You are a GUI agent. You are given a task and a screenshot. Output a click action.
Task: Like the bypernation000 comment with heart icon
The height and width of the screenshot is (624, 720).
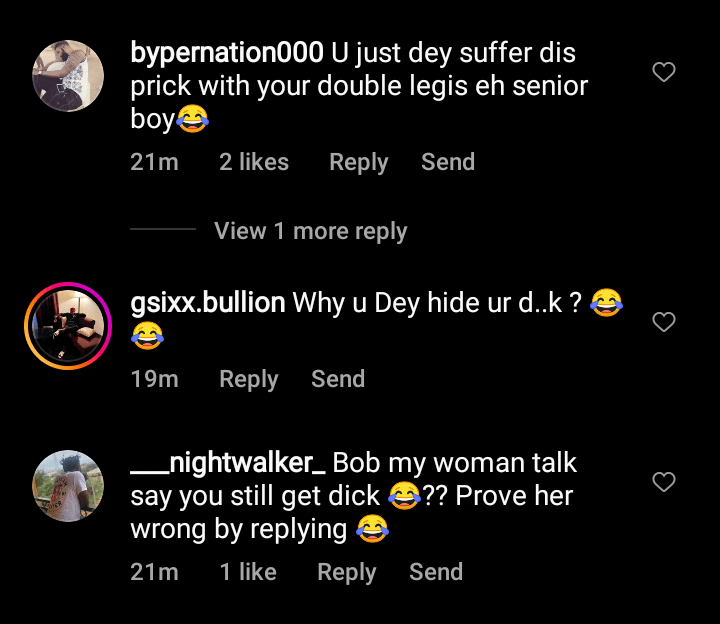point(664,72)
